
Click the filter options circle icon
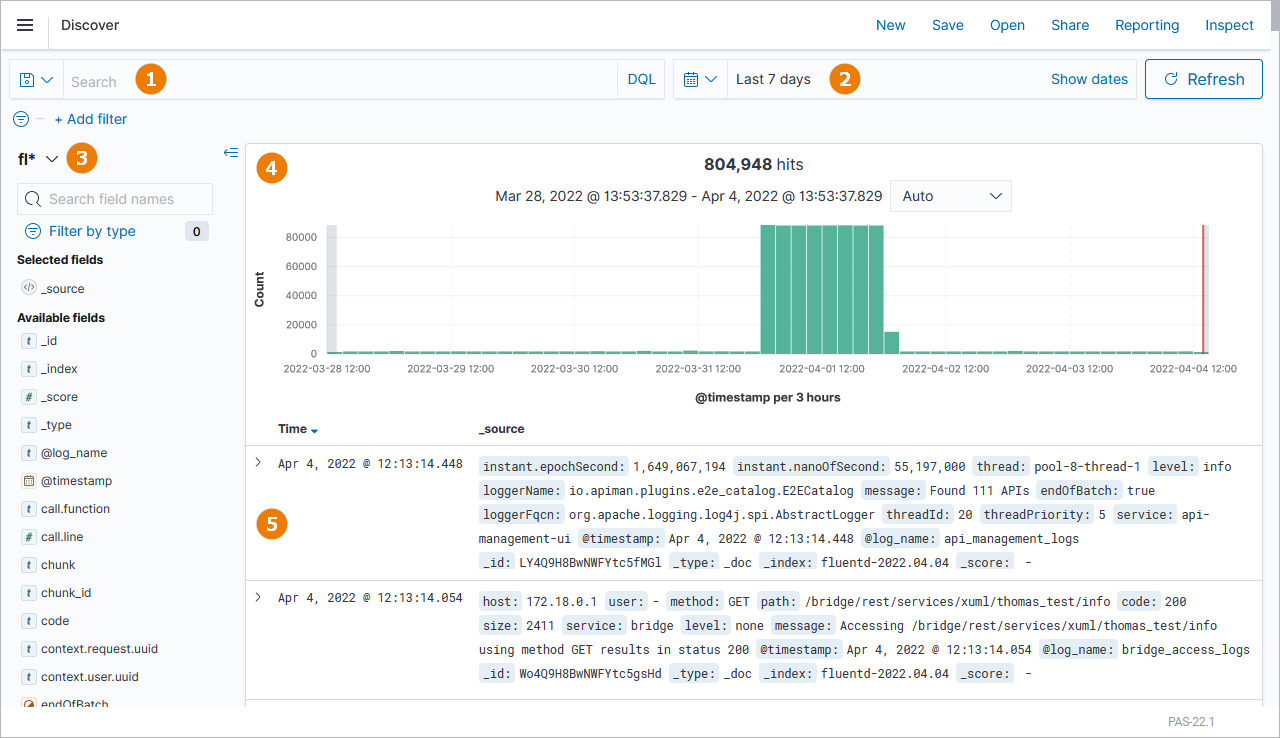click(x=20, y=119)
